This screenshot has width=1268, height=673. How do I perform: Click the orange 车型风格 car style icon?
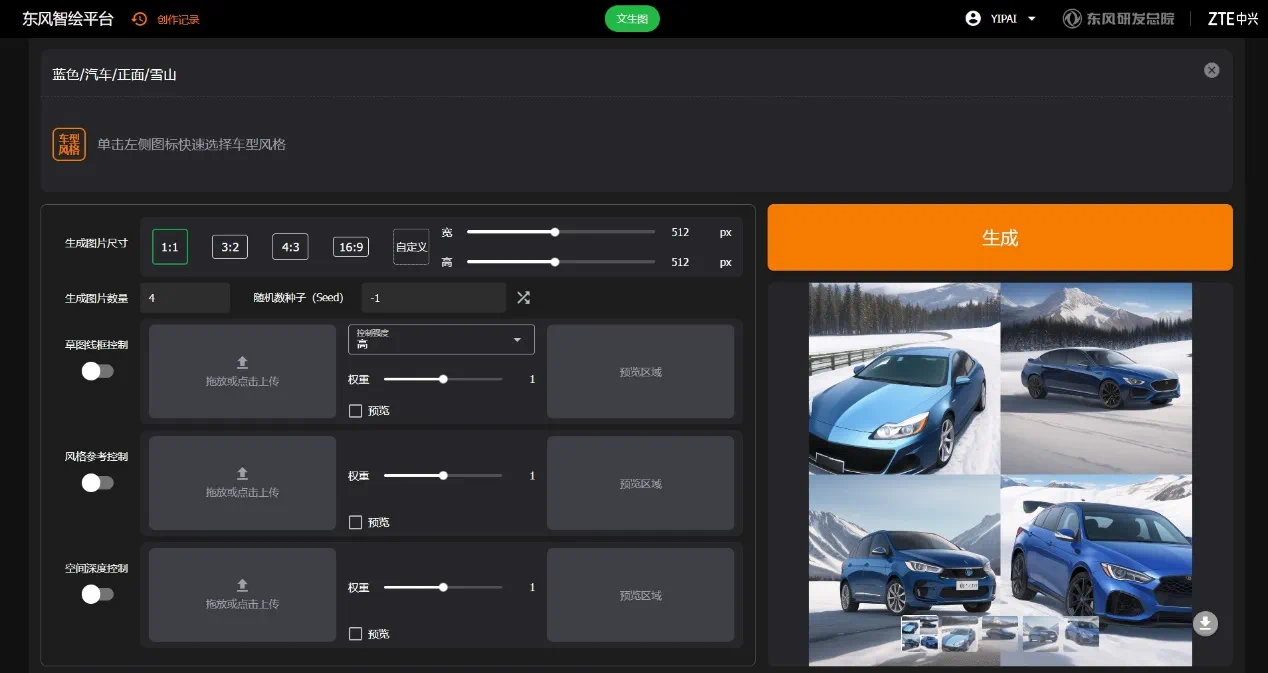click(69, 144)
